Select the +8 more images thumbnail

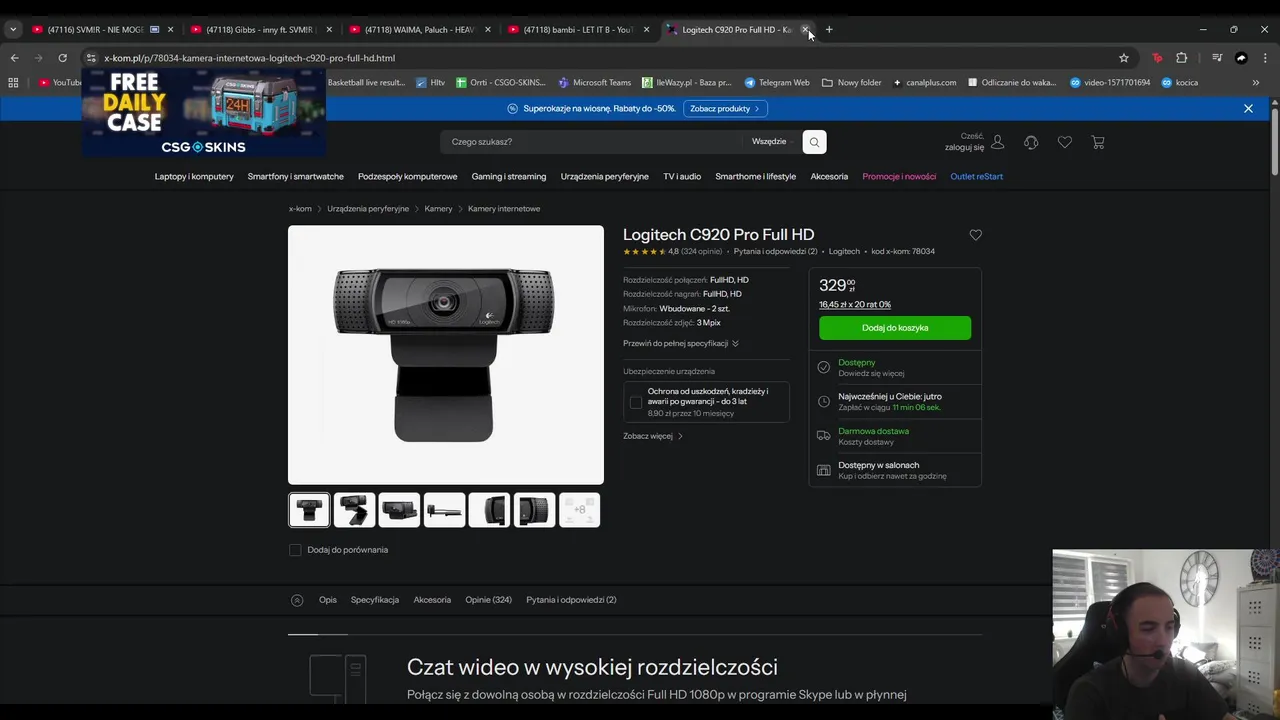pos(580,510)
